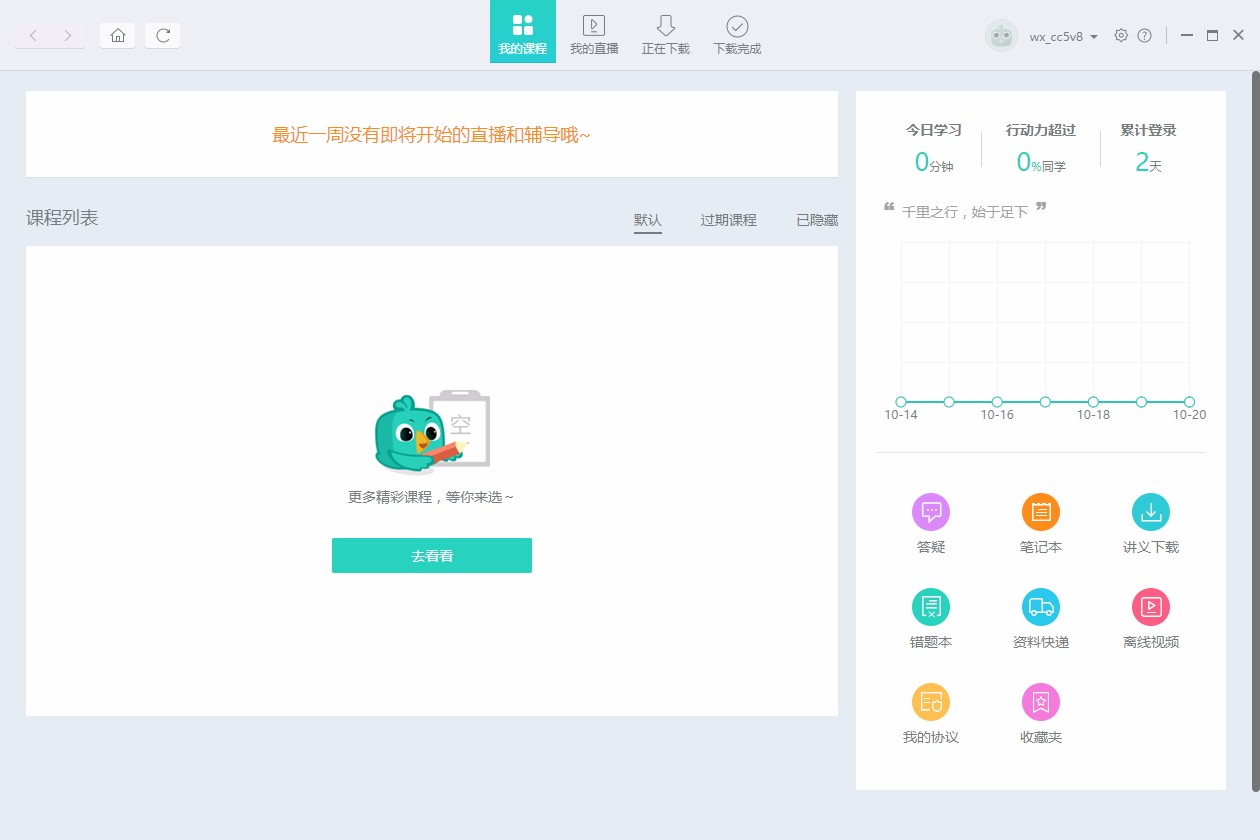
Task: Open the help question-mark icon
Action: pos(1145,35)
